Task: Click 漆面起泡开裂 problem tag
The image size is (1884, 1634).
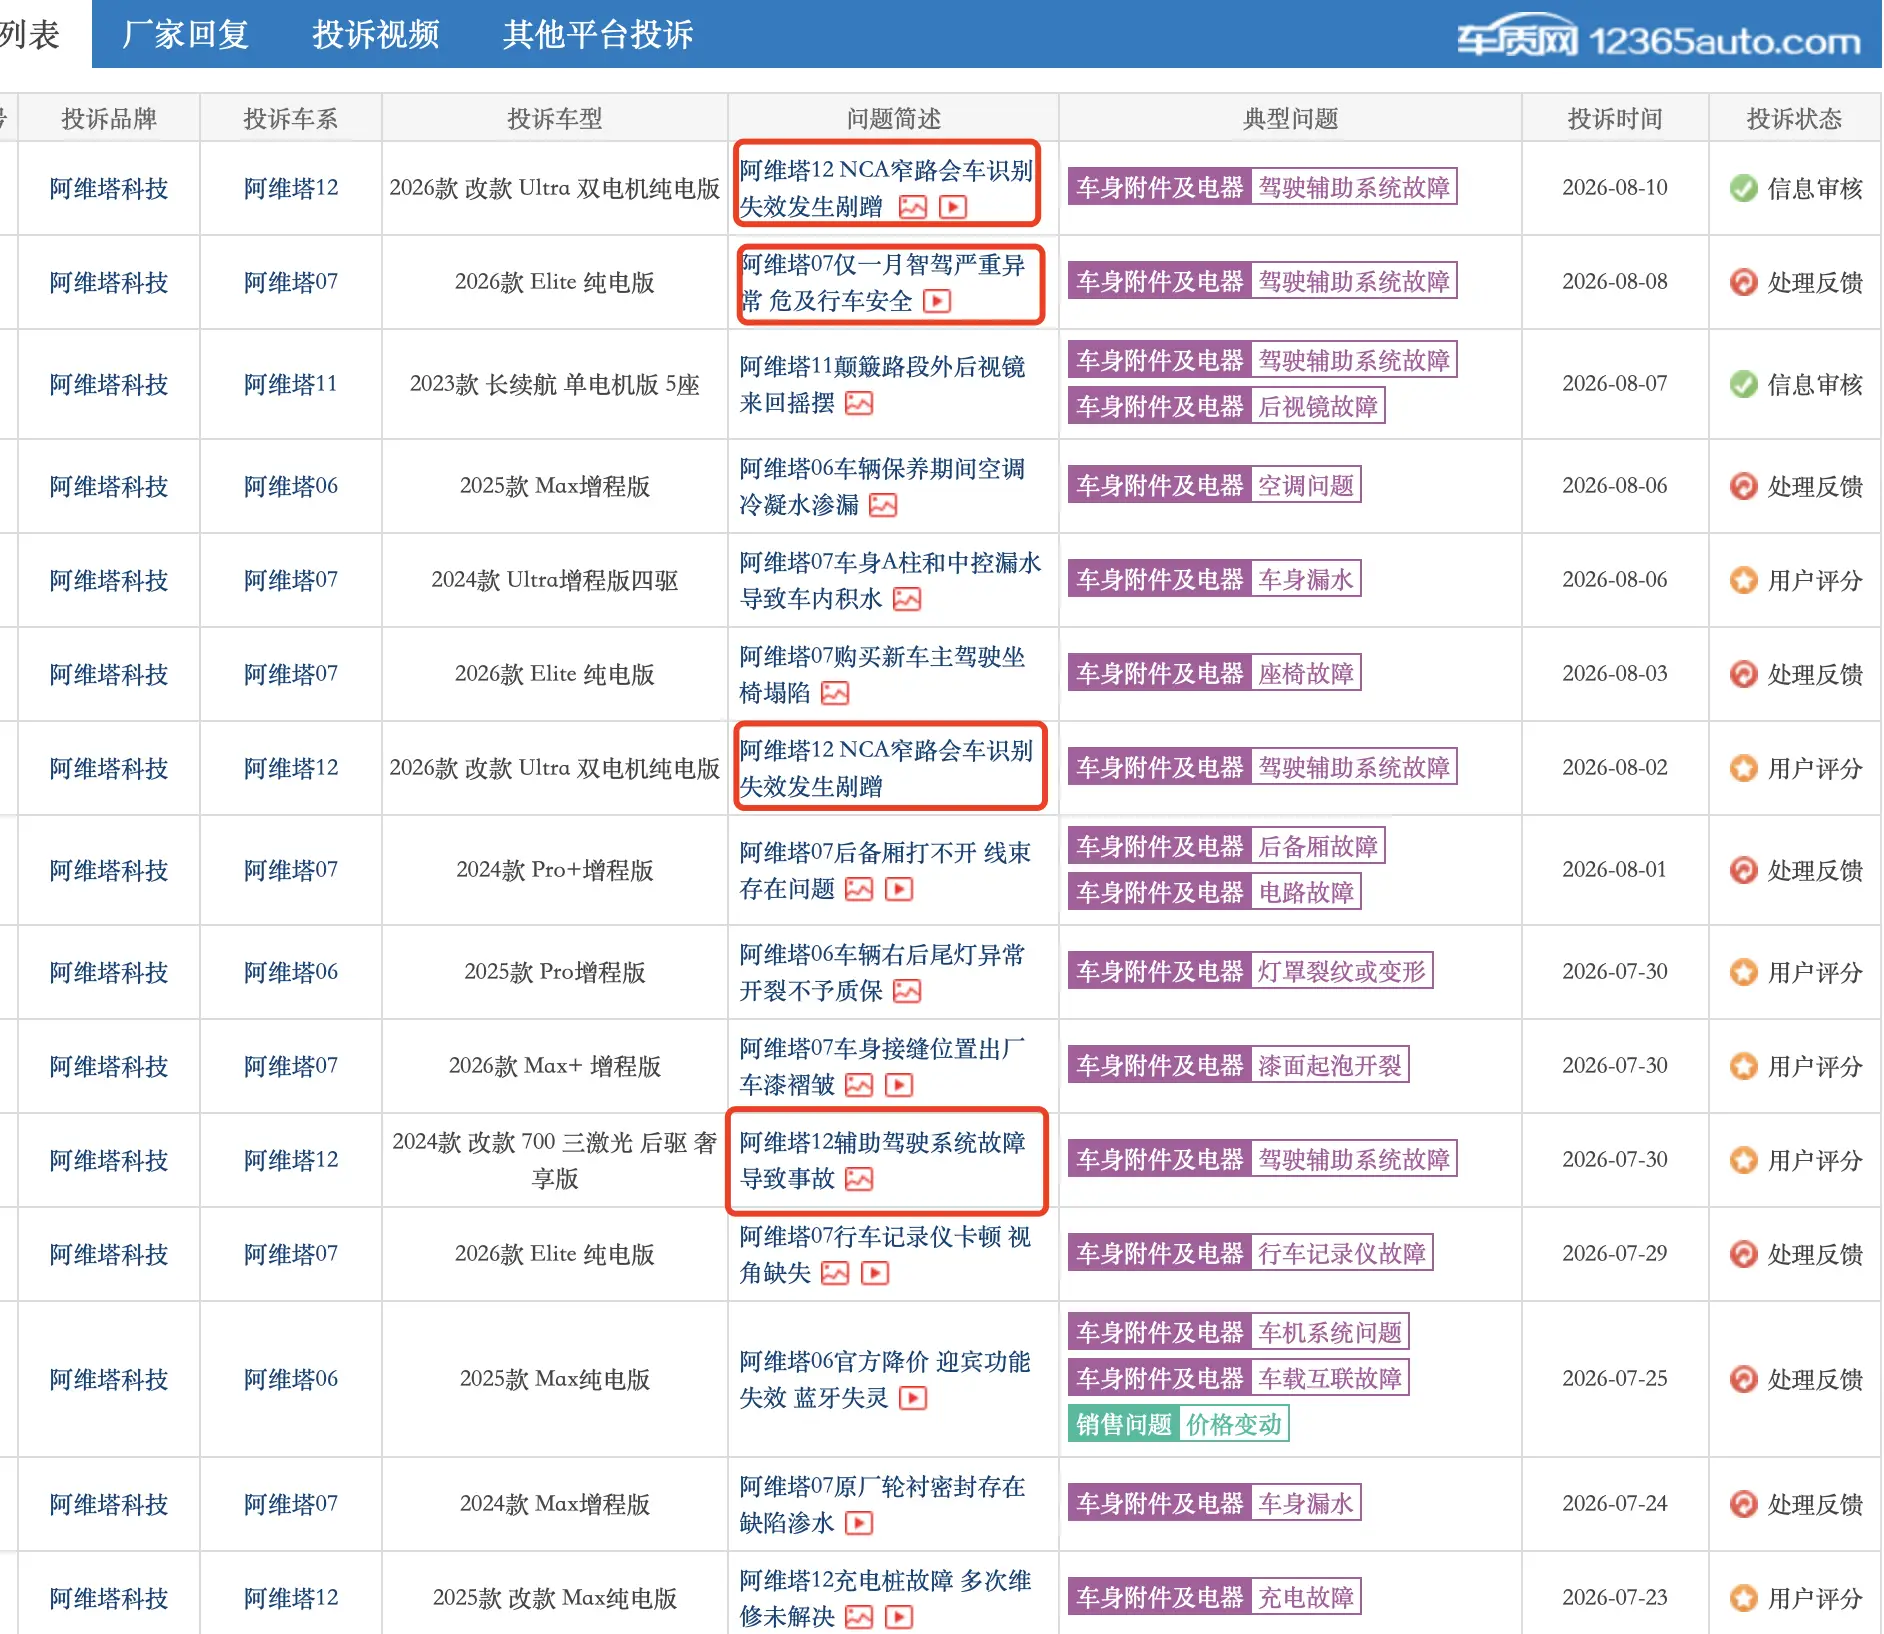Action: 1330,1065
